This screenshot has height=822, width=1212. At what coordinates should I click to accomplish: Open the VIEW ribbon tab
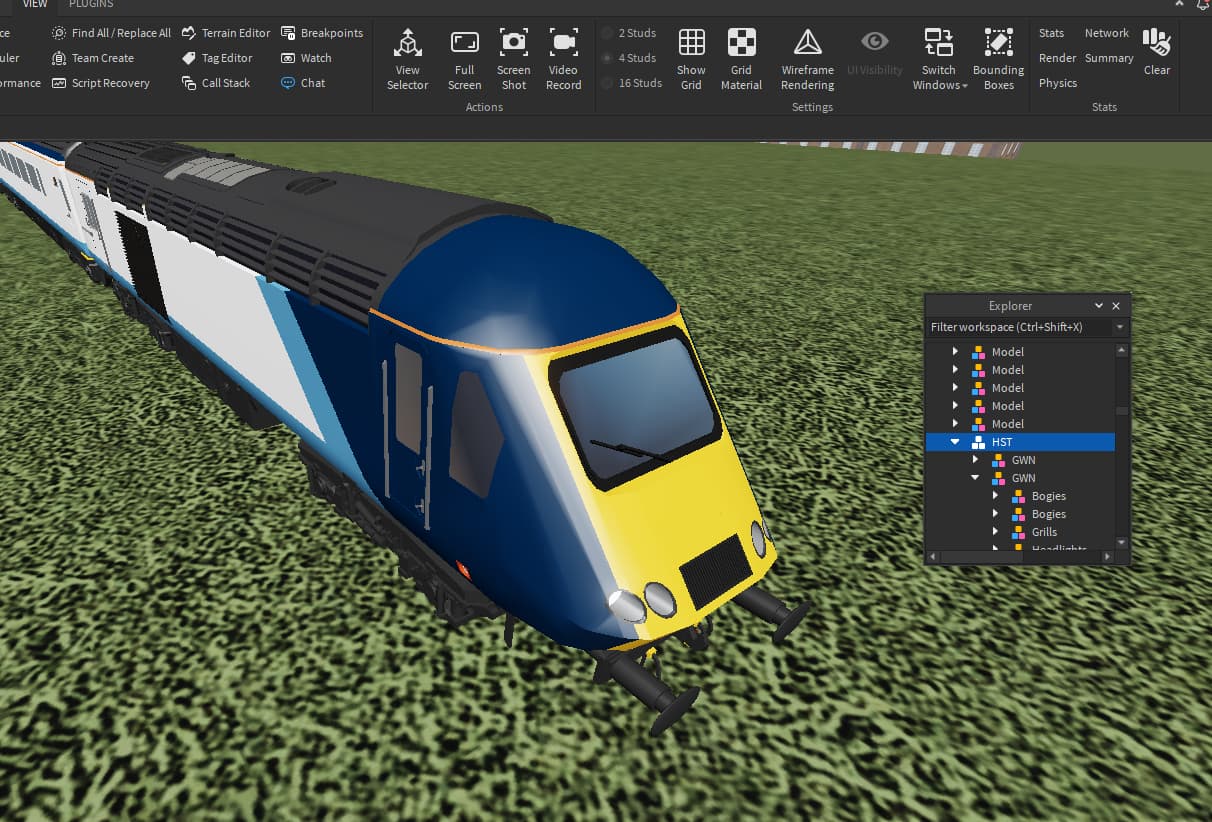click(x=35, y=5)
